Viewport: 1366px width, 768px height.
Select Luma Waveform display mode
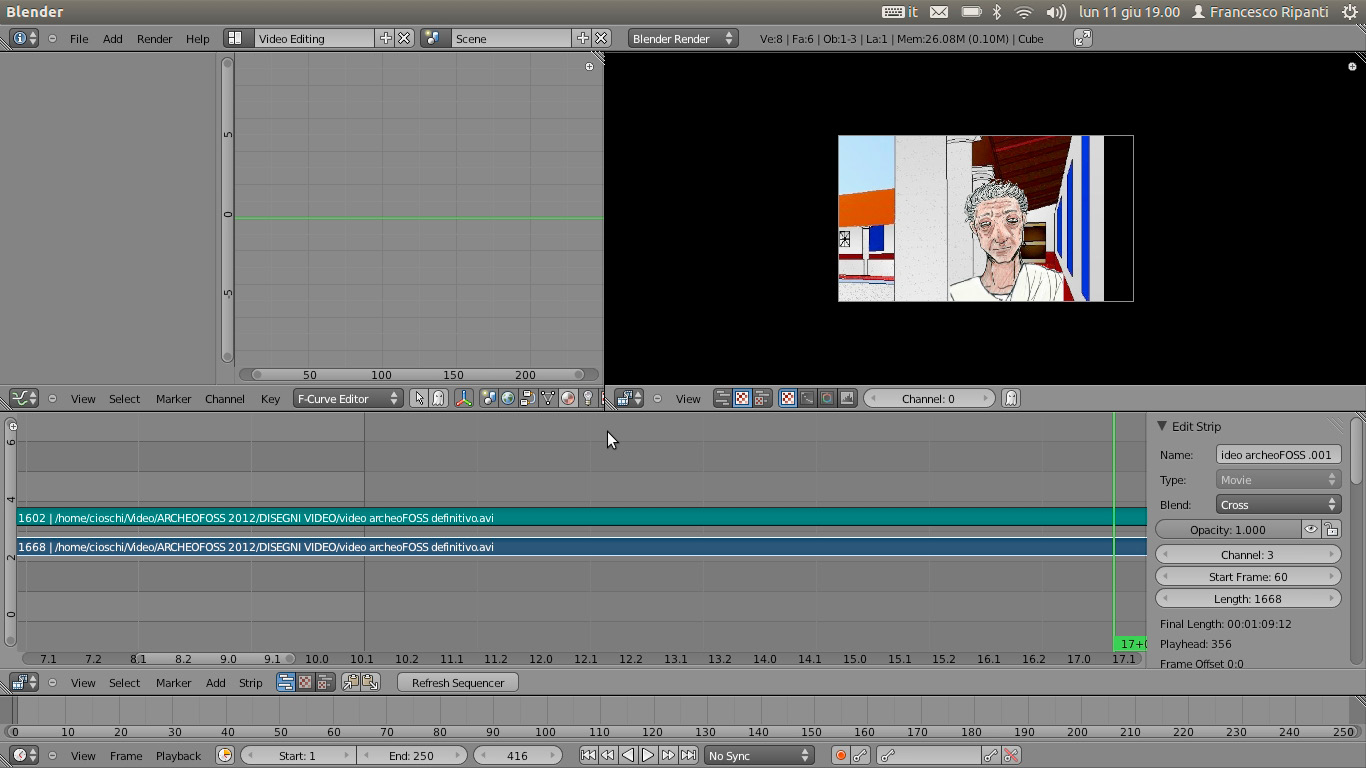pos(807,398)
